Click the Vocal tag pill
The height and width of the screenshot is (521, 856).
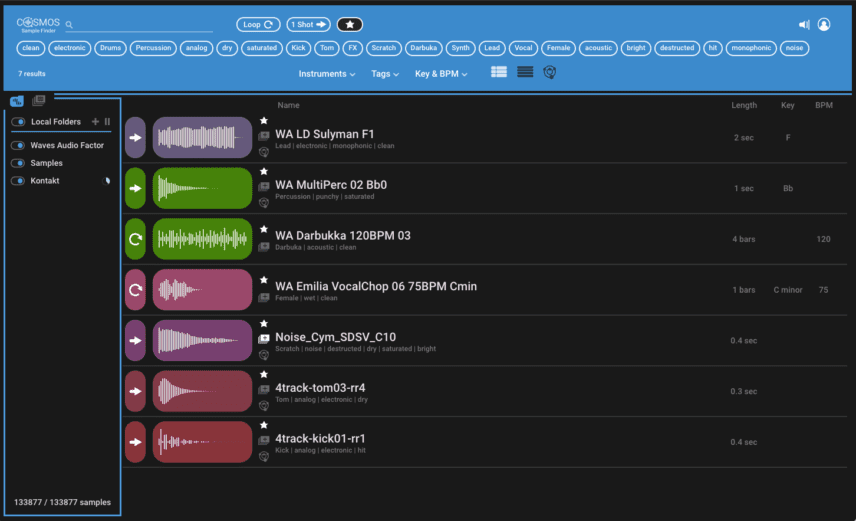coord(523,48)
